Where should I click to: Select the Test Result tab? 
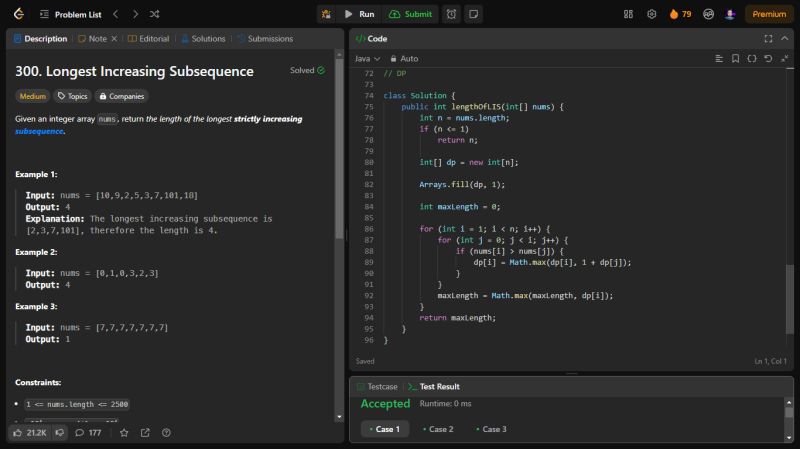tap(434, 387)
